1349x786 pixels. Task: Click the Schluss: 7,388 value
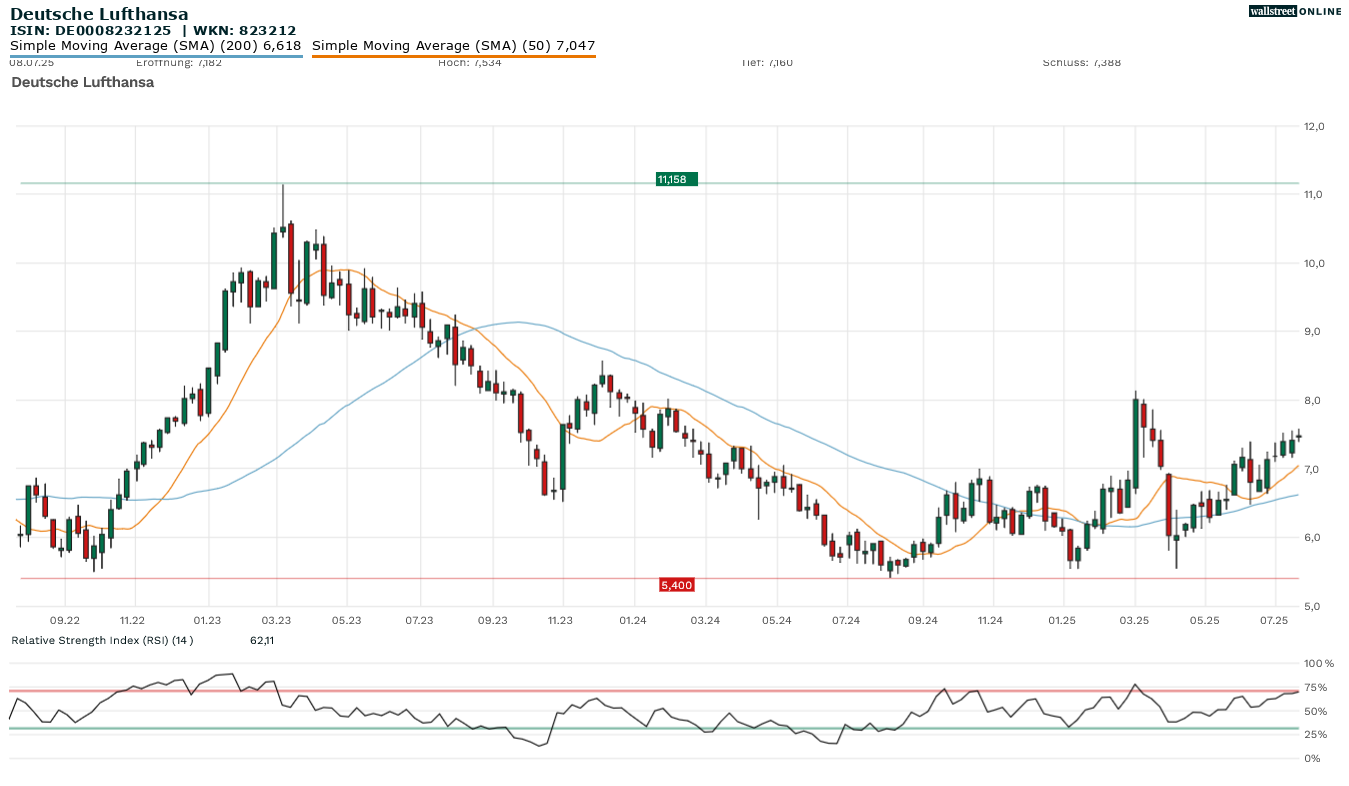[1082, 62]
